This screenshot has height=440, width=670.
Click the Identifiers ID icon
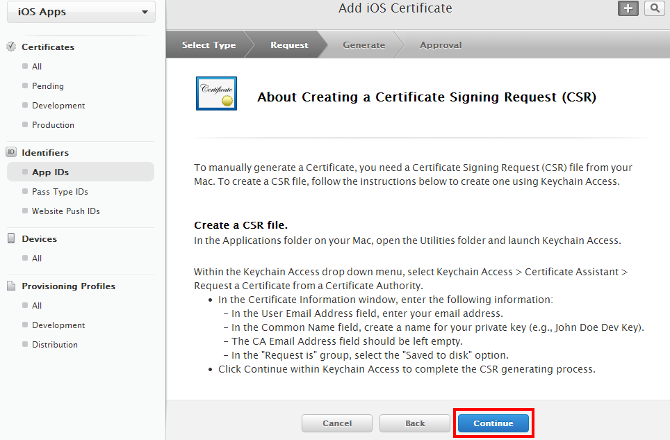(x=11, y=152)
